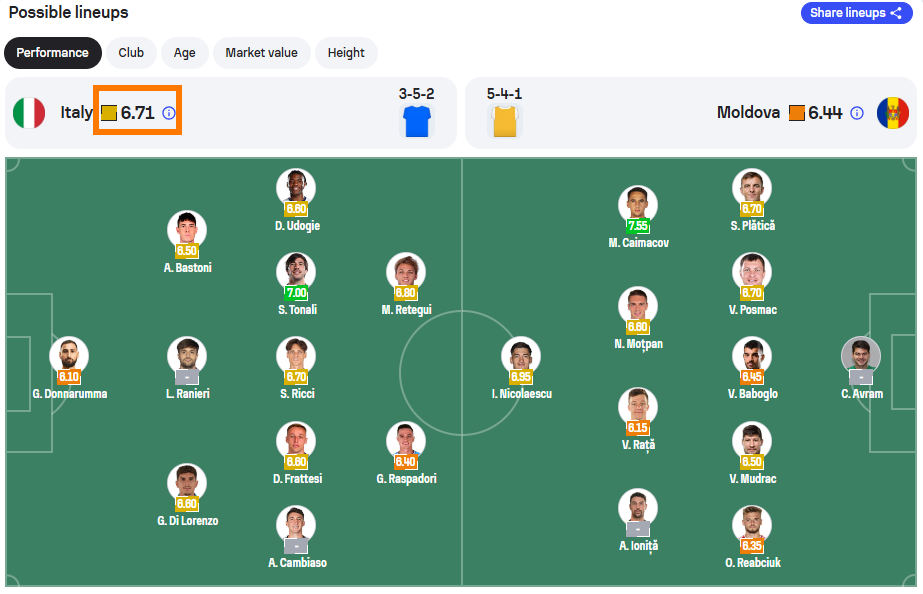Click Moldova's orange rating color swatch

tap(796, 113)
